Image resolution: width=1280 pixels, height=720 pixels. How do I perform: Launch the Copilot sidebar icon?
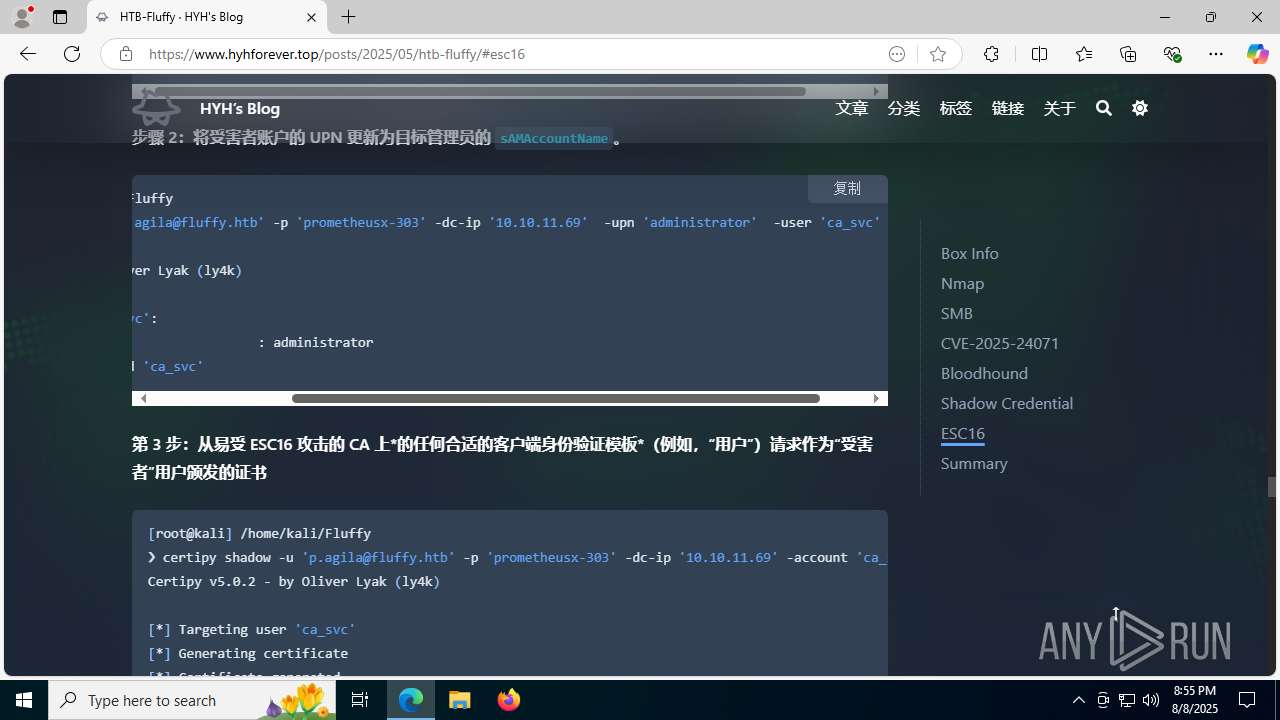1257,54
